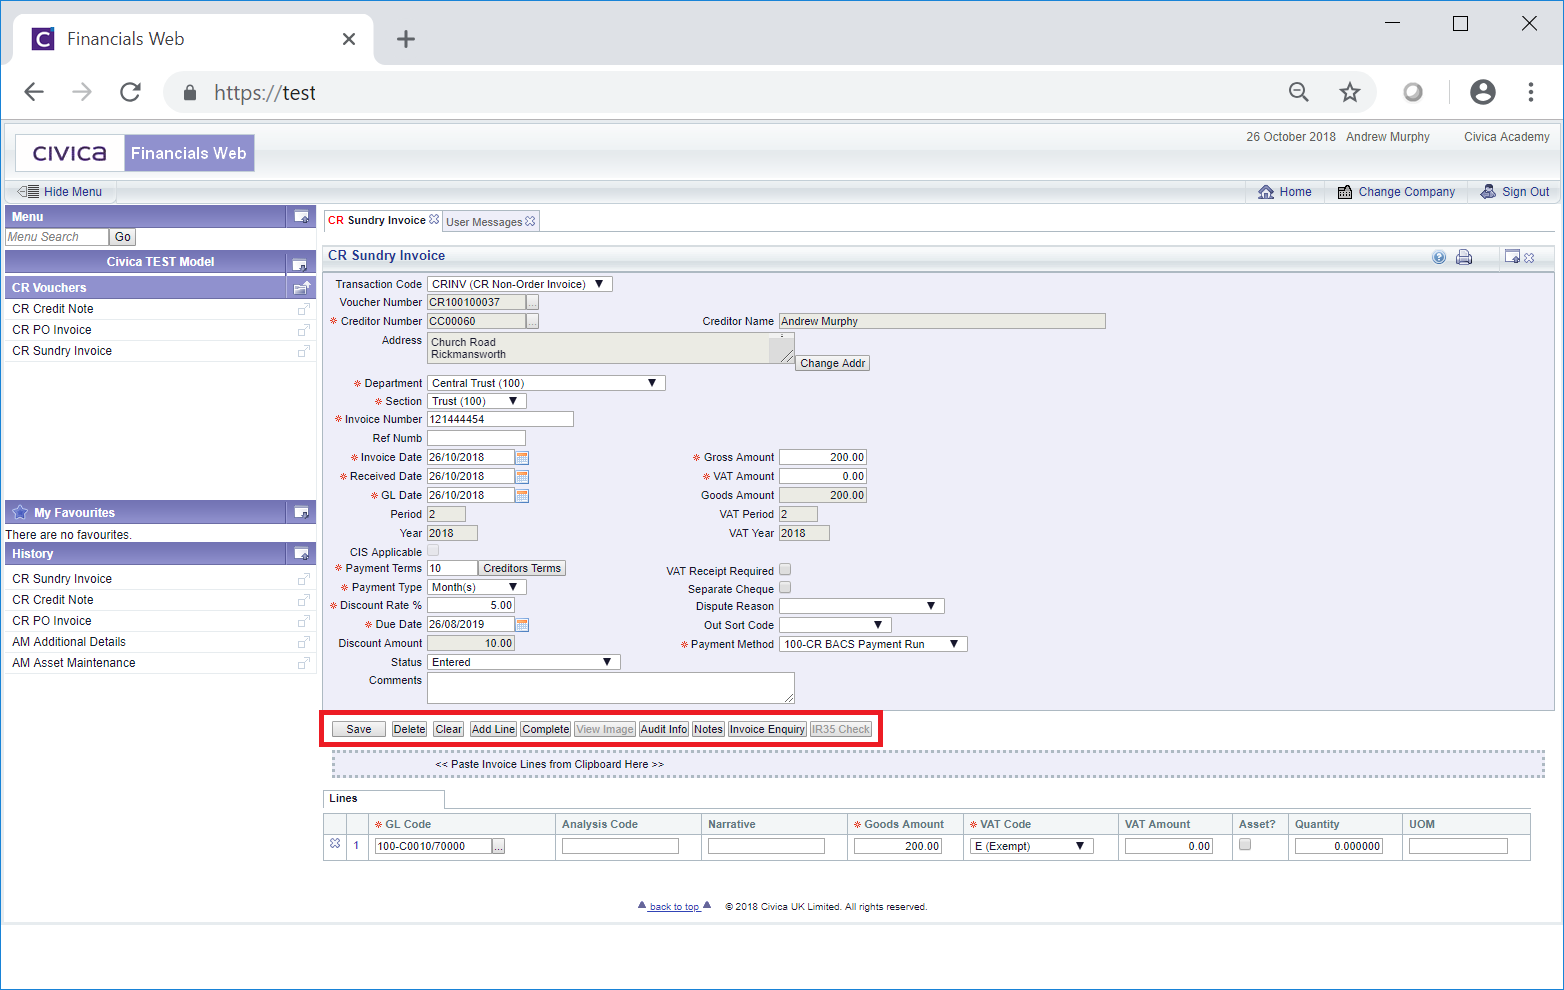The height and width of the screenshot is (990, 1564).
Task: Close the CR Sundry Invoice tab icon
Action: click(x=434, y=220)
